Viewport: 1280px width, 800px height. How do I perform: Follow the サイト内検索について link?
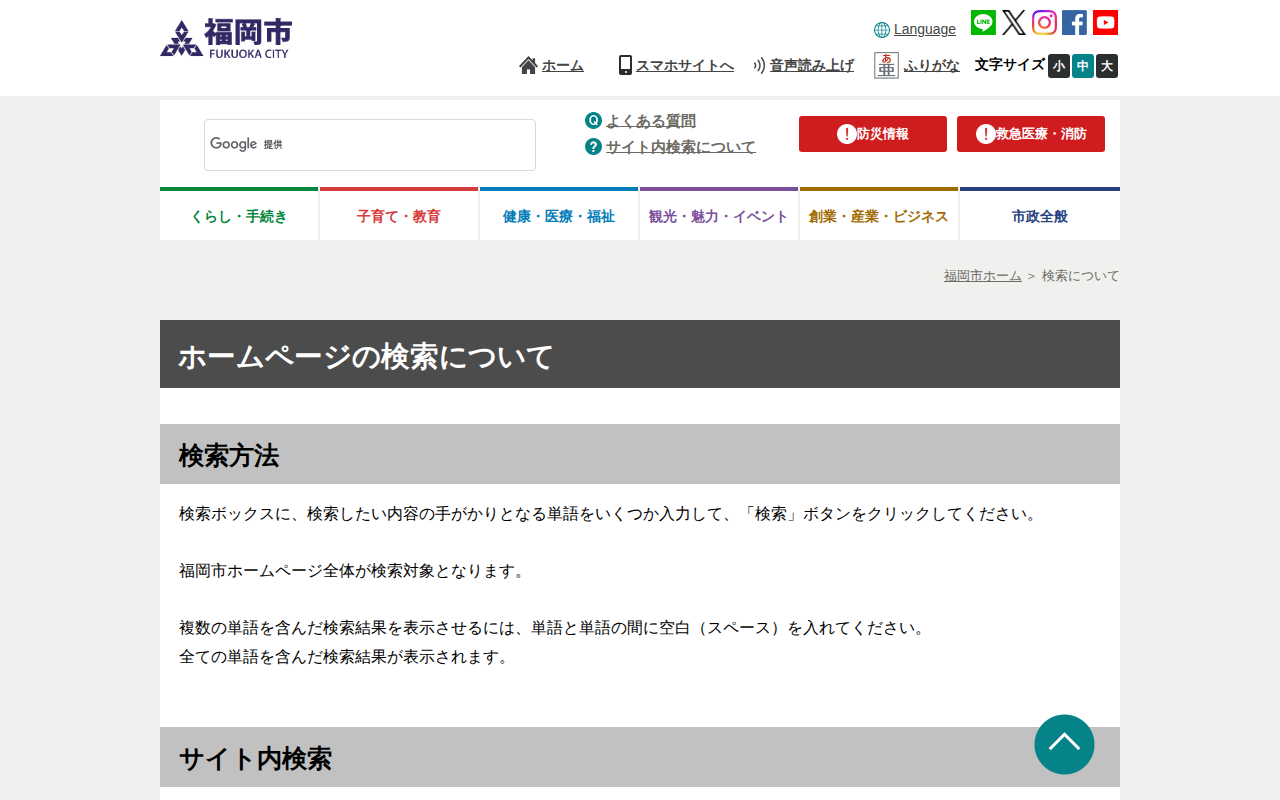680,146
